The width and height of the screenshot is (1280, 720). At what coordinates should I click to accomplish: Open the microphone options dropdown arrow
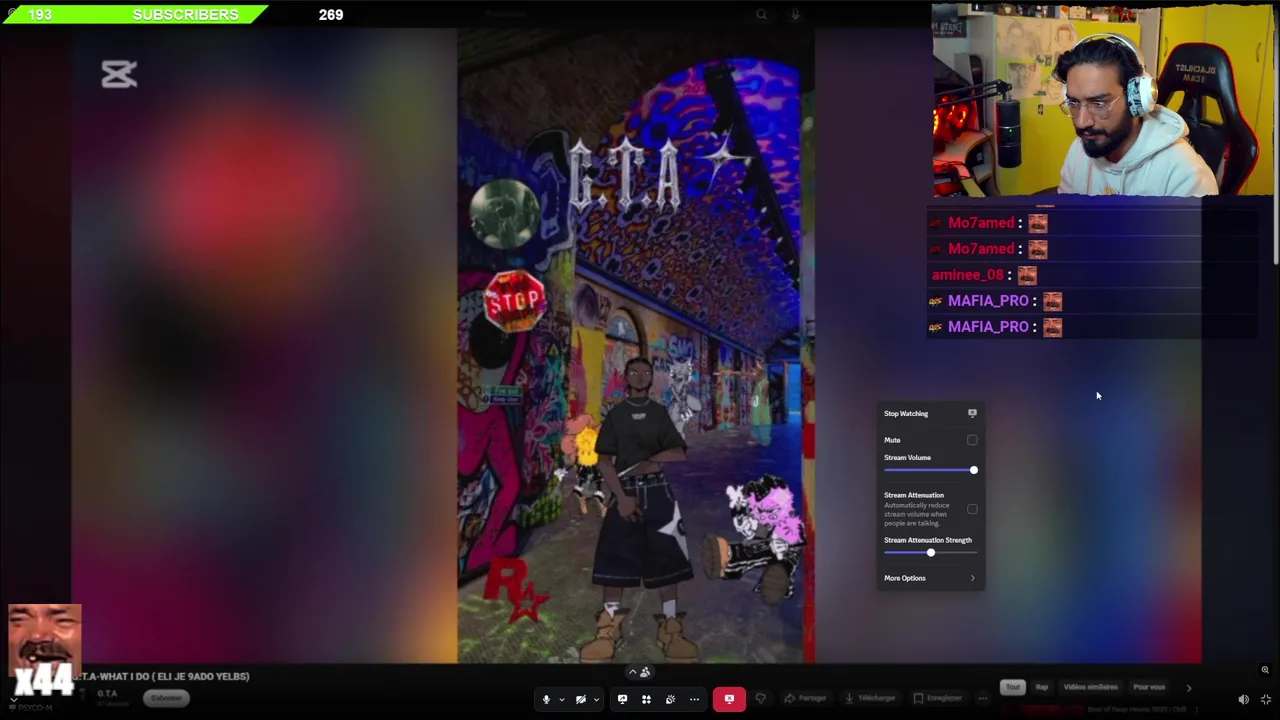click(x=562, y=700)
